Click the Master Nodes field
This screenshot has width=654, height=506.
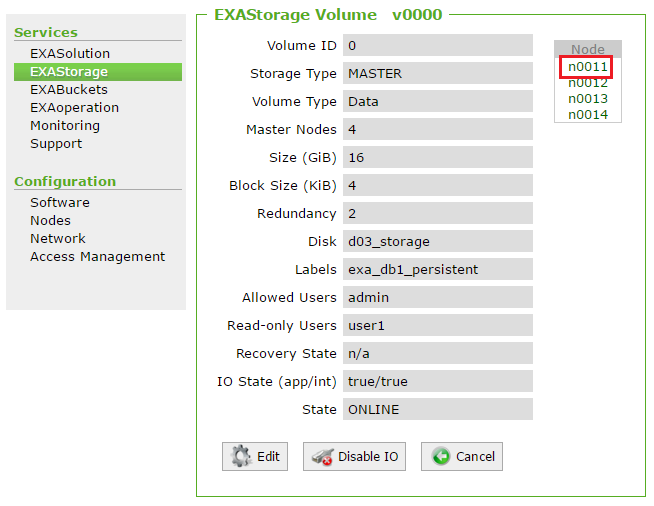438,129
